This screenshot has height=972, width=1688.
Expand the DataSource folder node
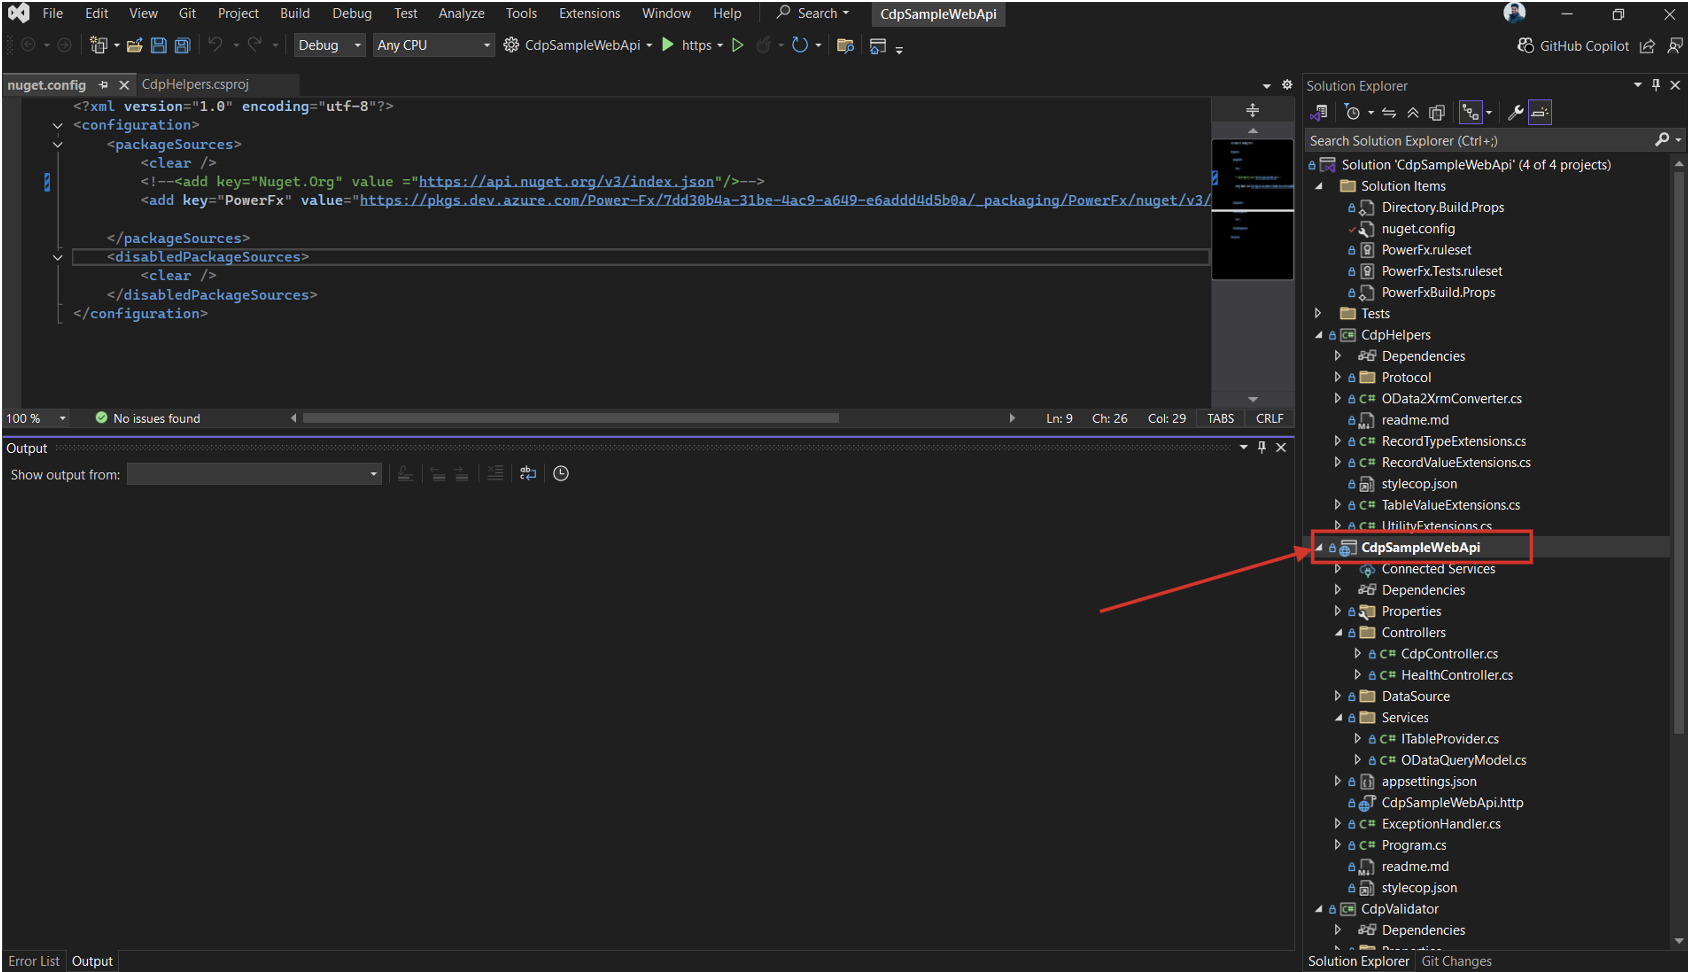pyautogui.click(x=1338, y=696)
